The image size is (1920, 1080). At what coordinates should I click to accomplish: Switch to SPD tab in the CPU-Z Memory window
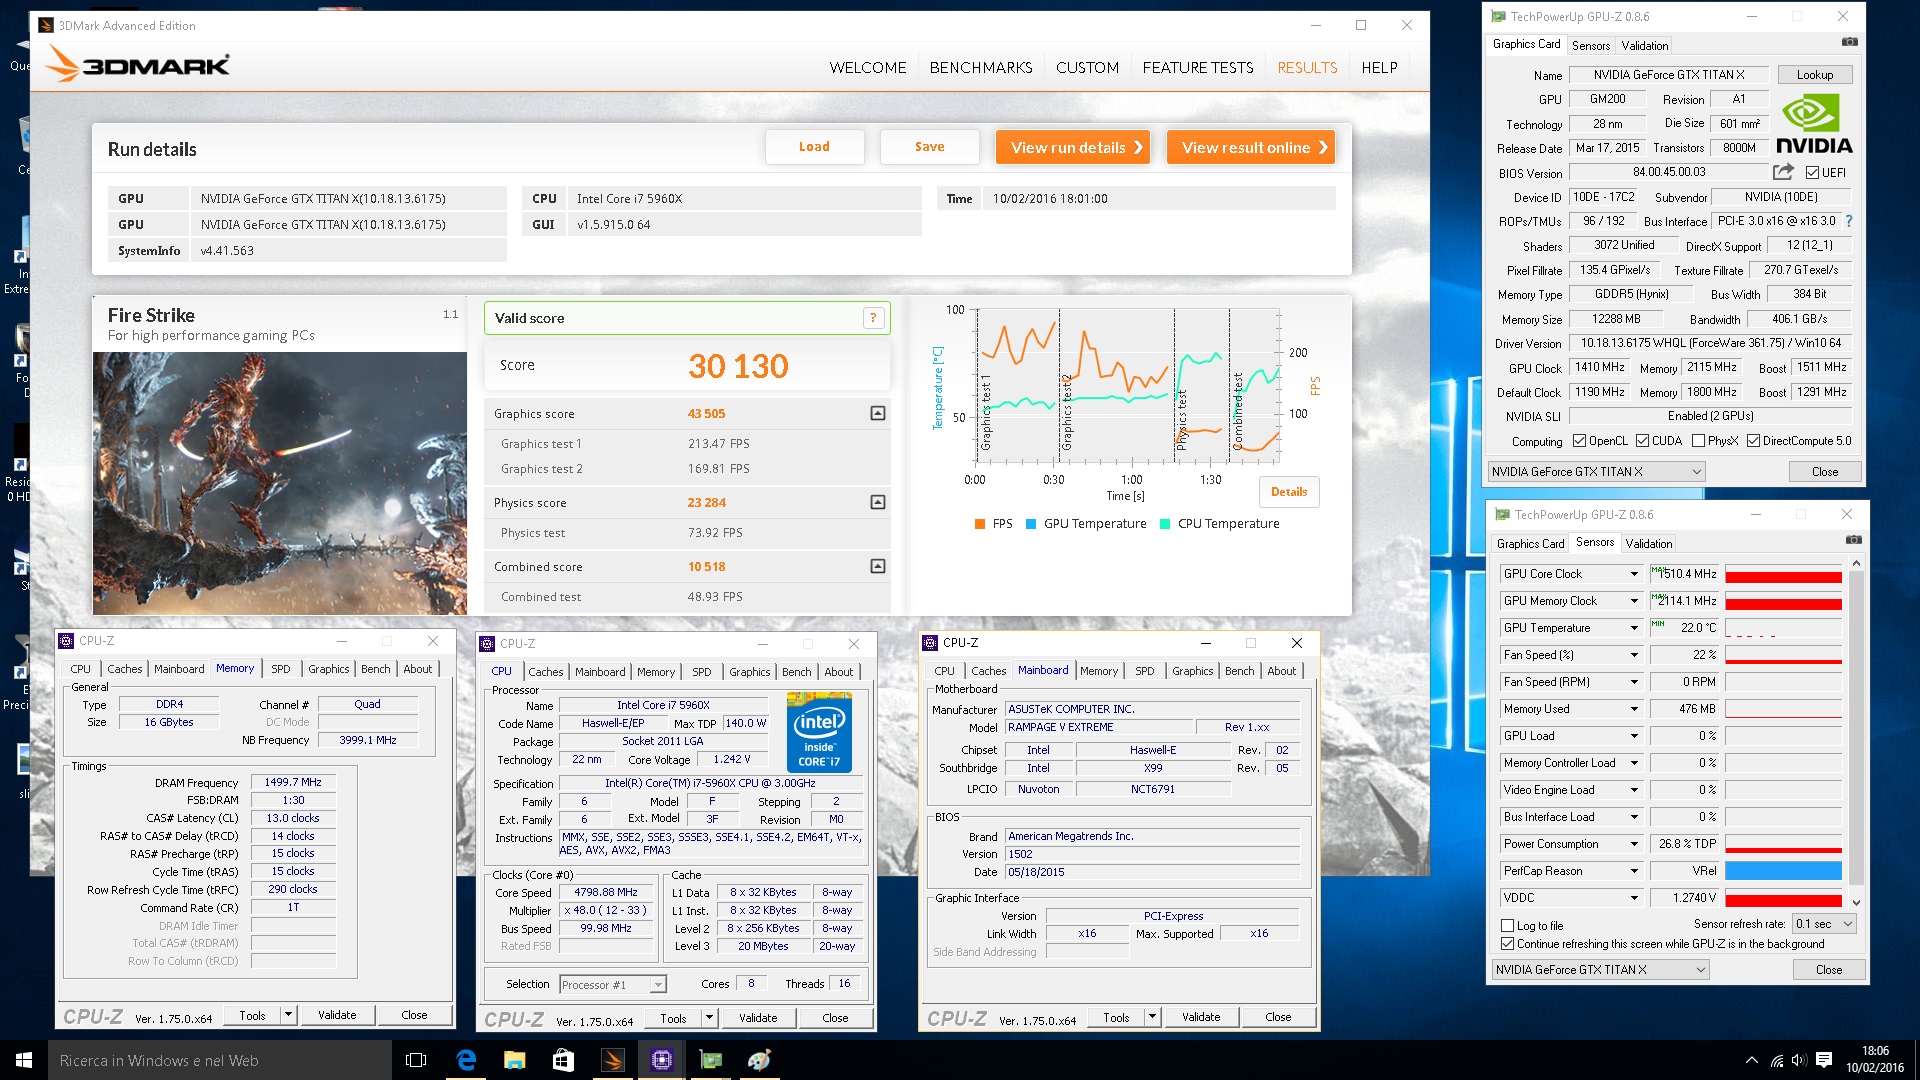280,669
